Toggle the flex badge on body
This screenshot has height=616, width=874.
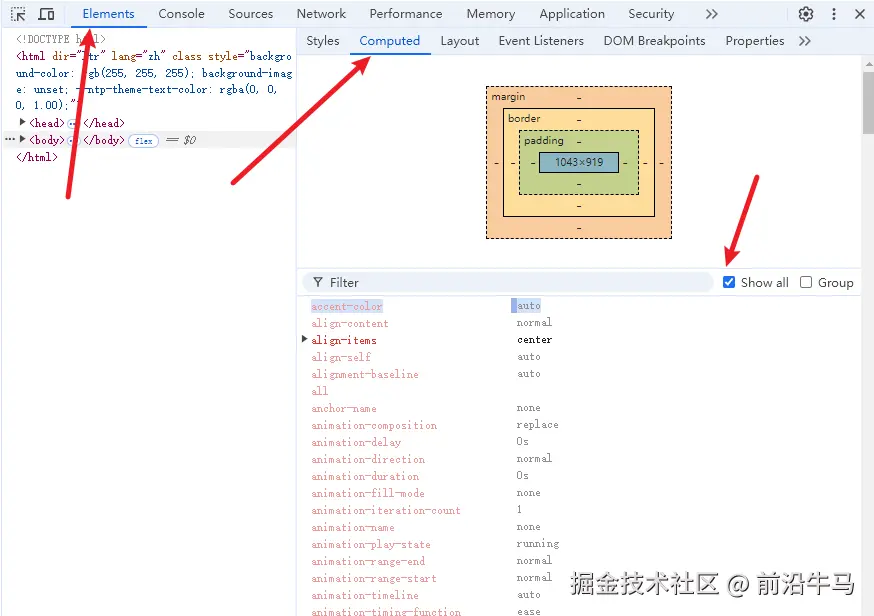coord(144,140)
